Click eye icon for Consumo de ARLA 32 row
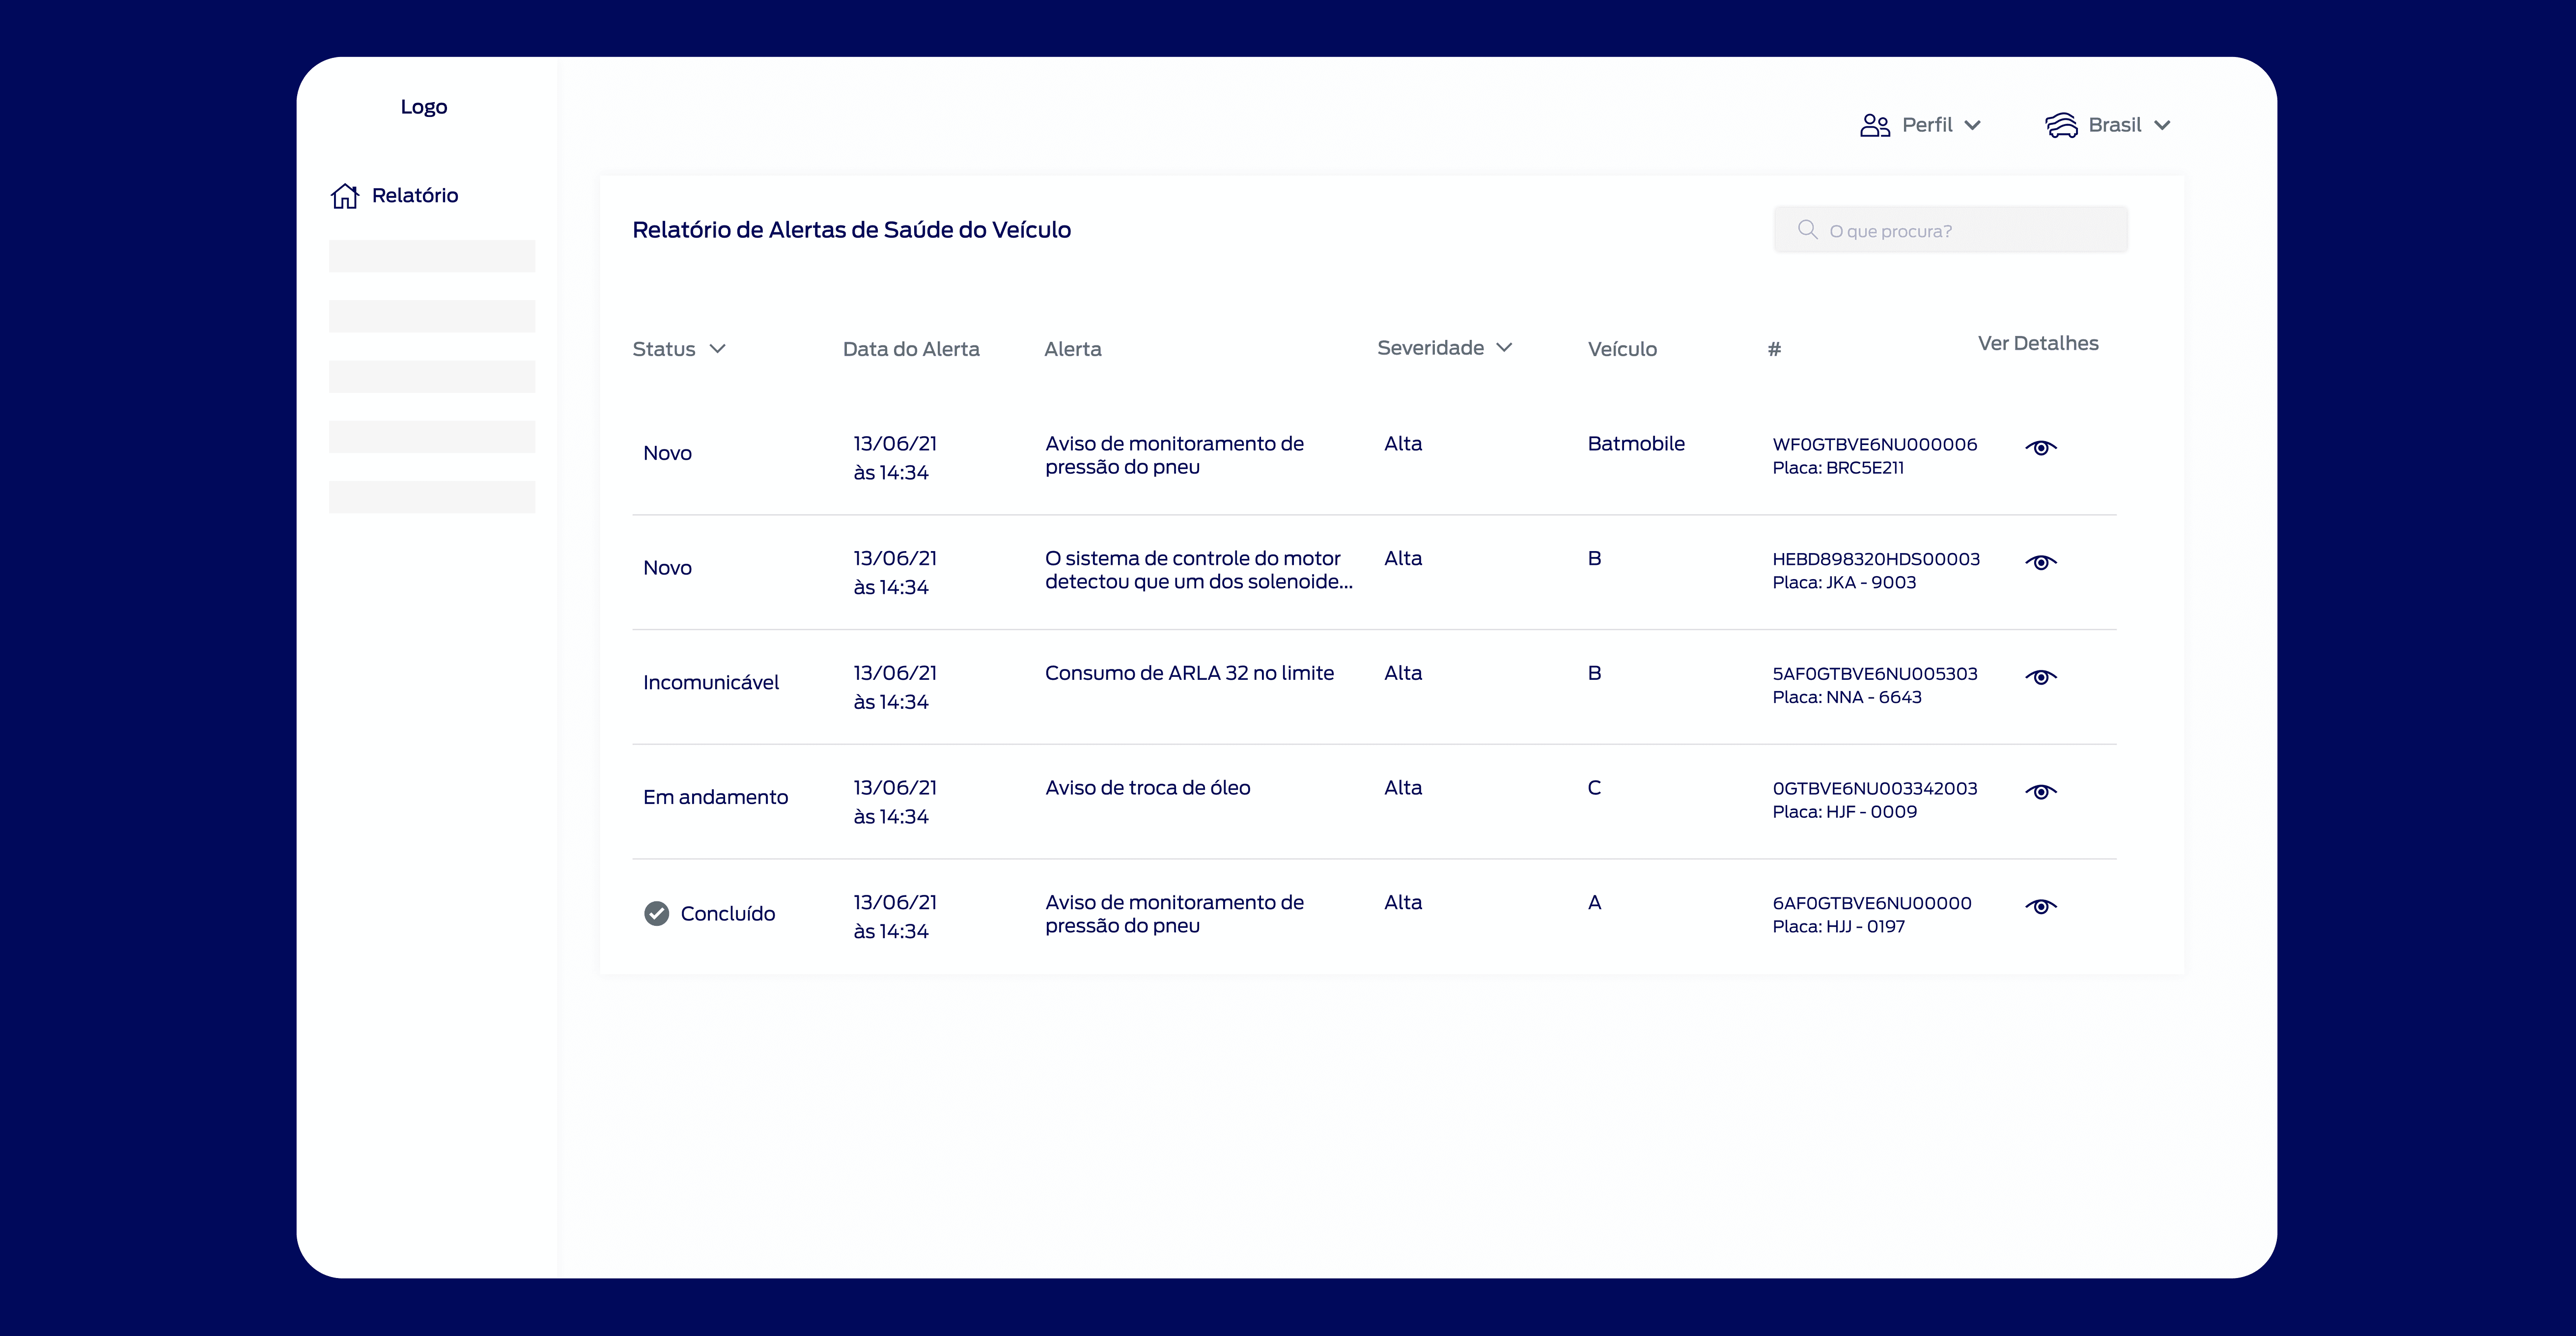2576x1336 pixels. tap(2040, 677)
